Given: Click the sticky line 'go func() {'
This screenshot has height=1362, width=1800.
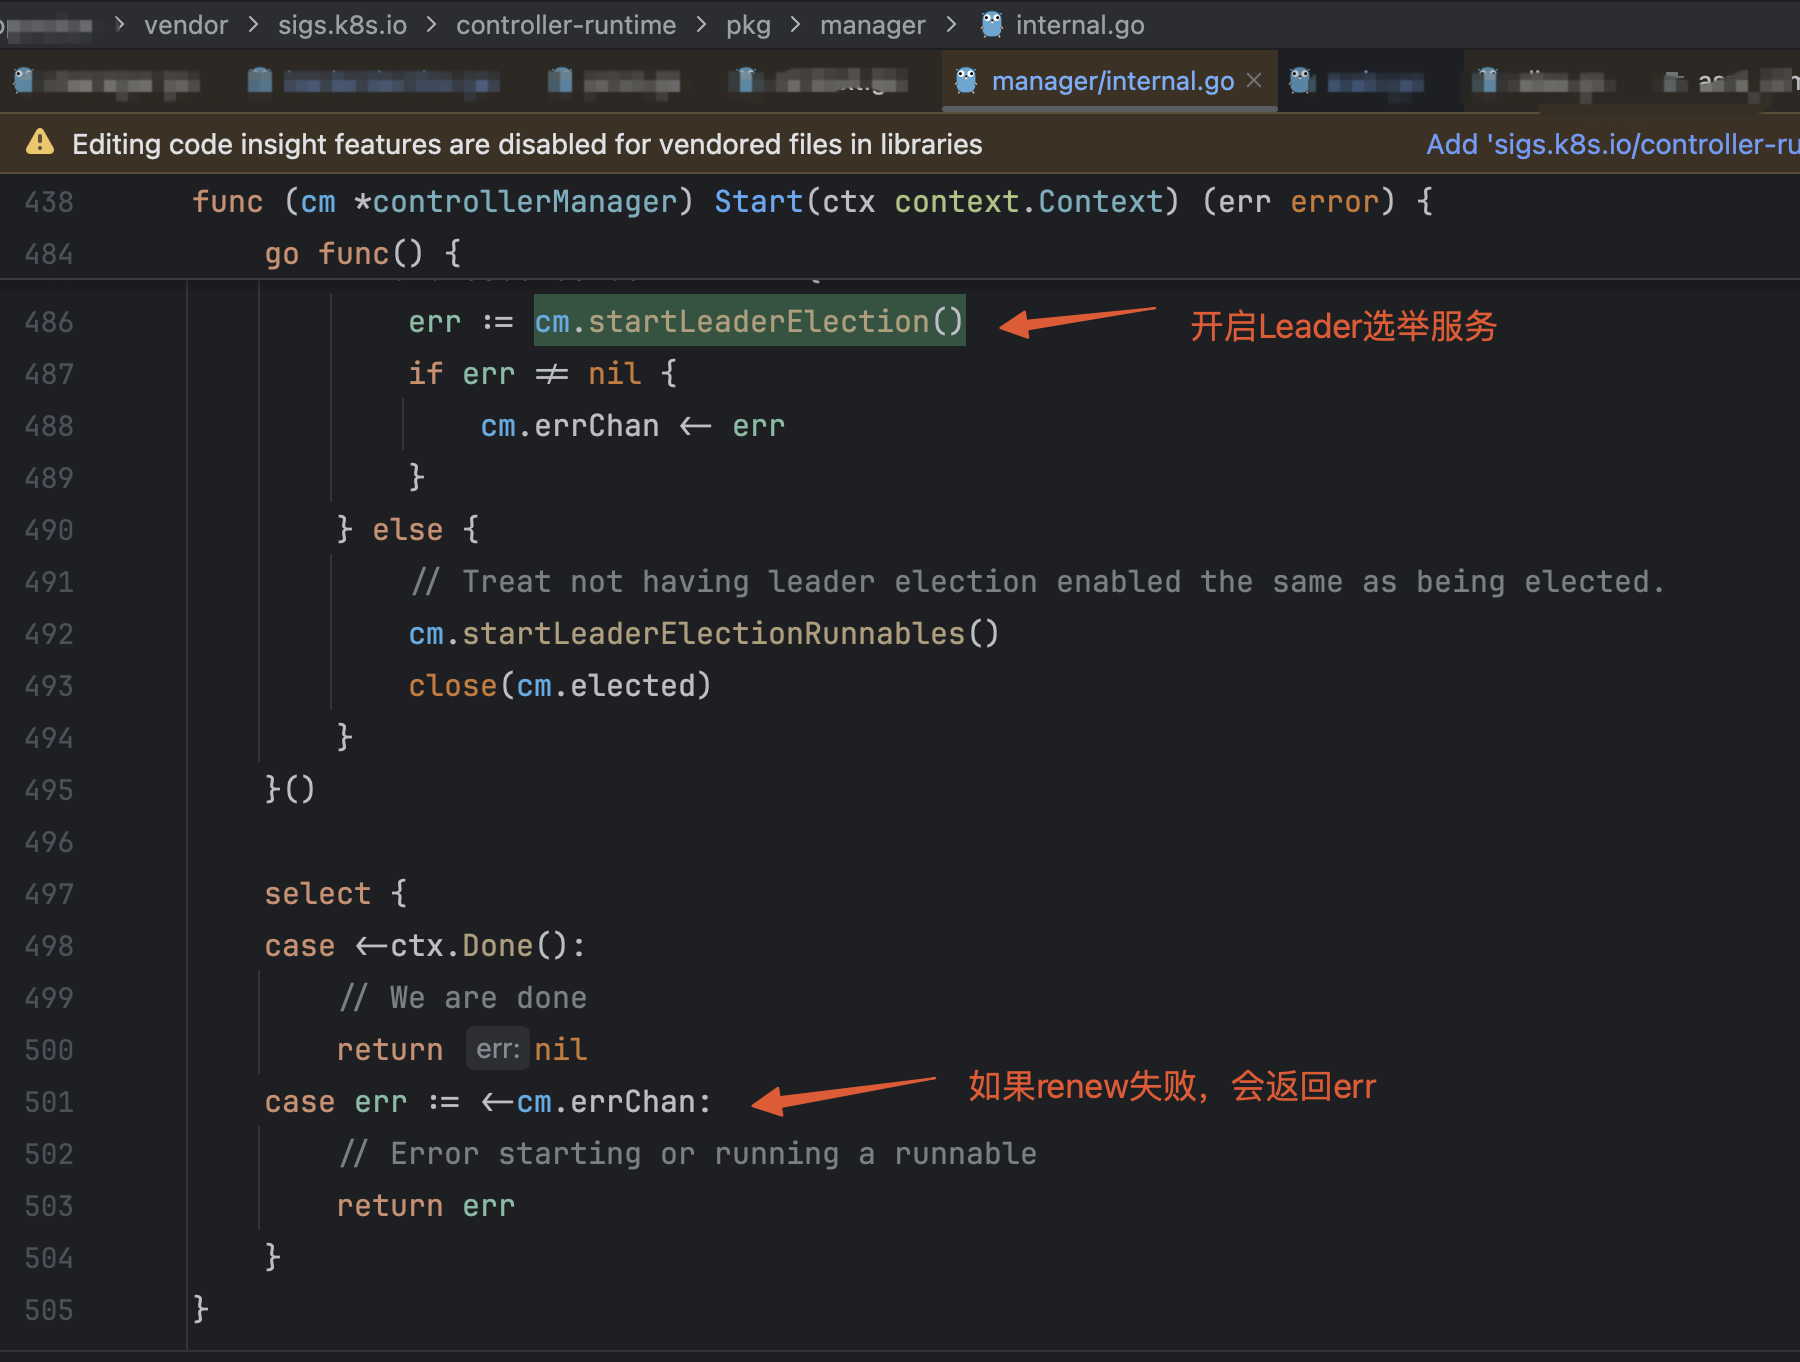Looking at the screenshot, I should pyautogui.click(x=363, y=254).
